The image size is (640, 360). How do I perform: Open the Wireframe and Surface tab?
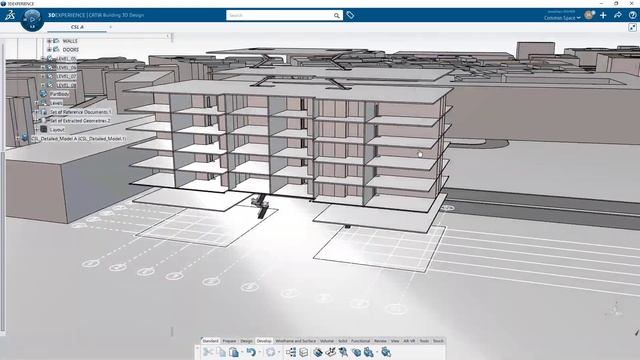tap(296, 341)
